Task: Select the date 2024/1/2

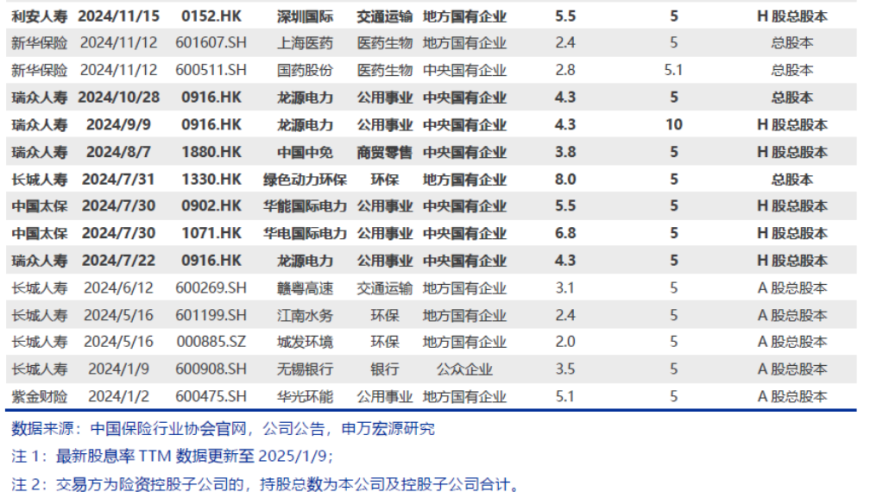Action: pos(119,397)
